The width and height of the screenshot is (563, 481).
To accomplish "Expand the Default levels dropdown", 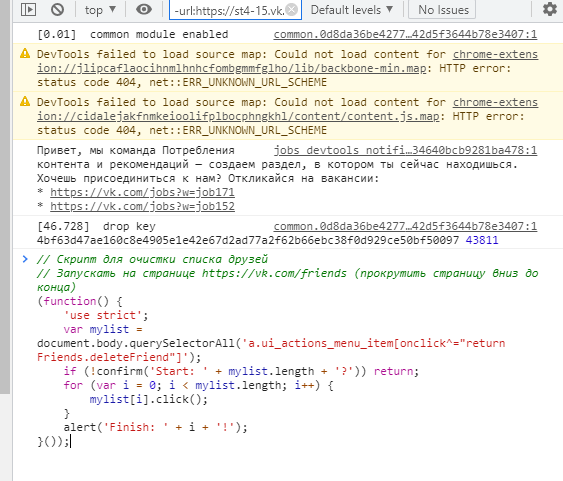I will [x=352, y=10].
